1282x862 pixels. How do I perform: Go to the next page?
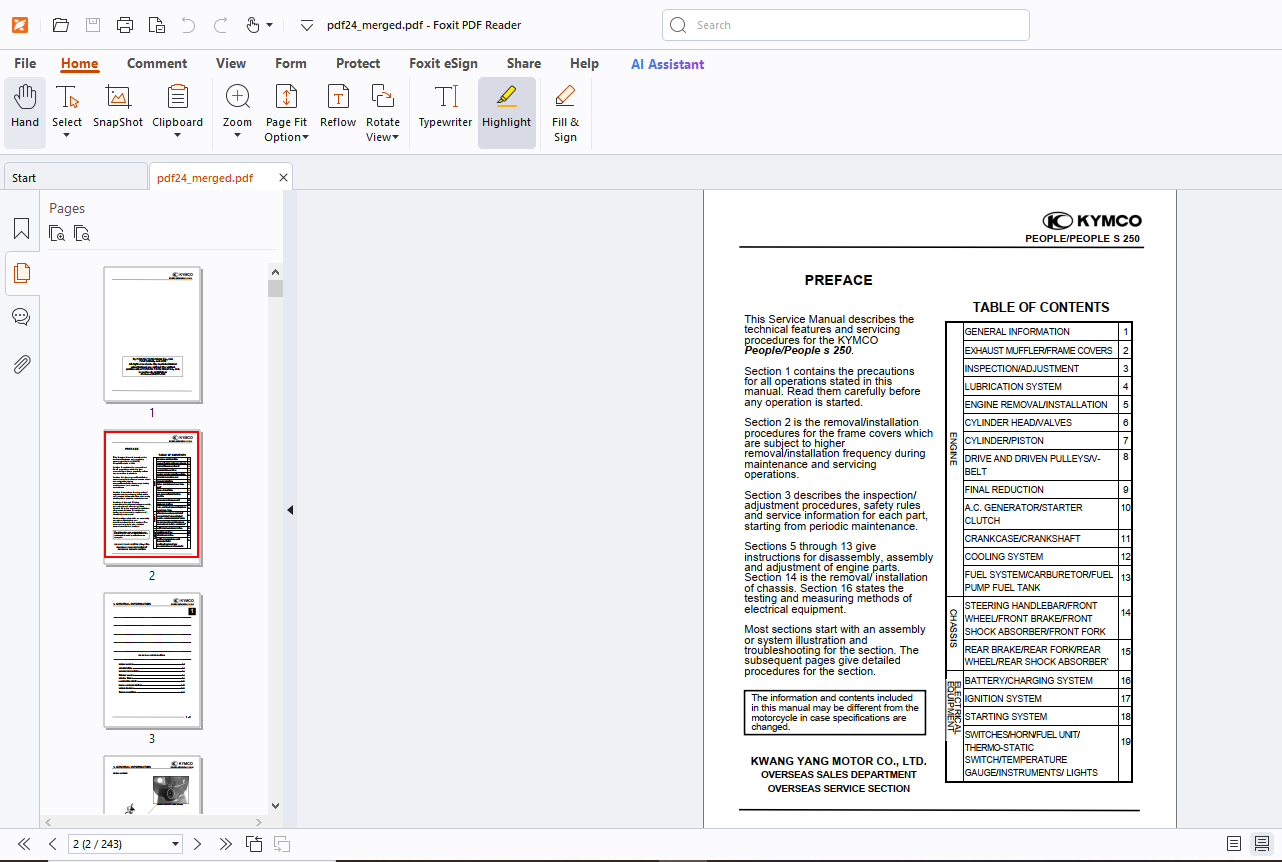pyautogui.click(x=197, y=844)
